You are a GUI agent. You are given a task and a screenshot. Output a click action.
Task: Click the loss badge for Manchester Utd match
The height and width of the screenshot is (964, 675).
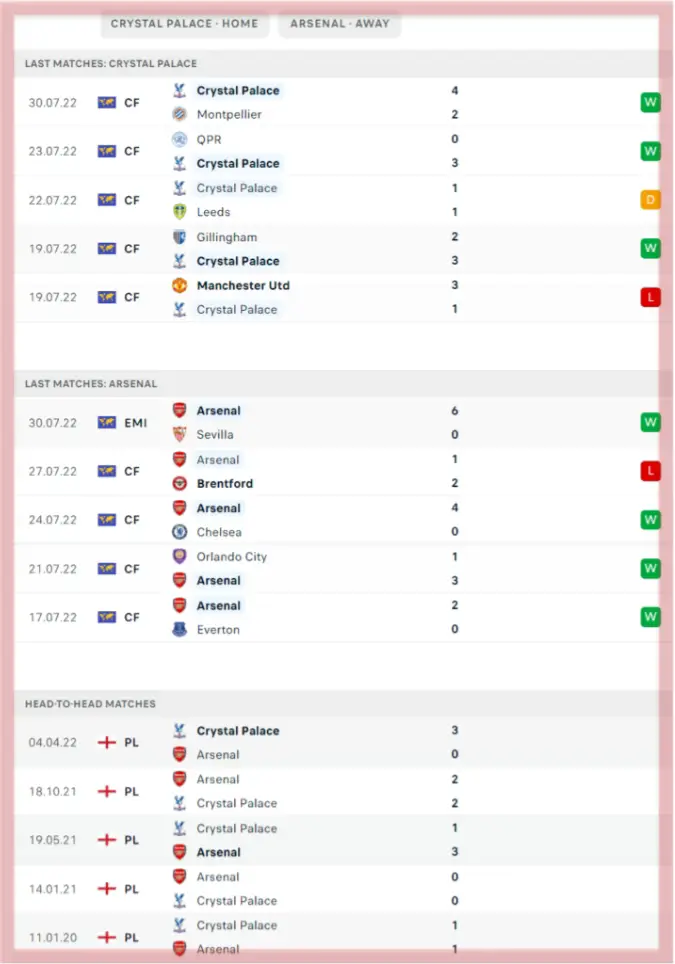tap(650, 297)
